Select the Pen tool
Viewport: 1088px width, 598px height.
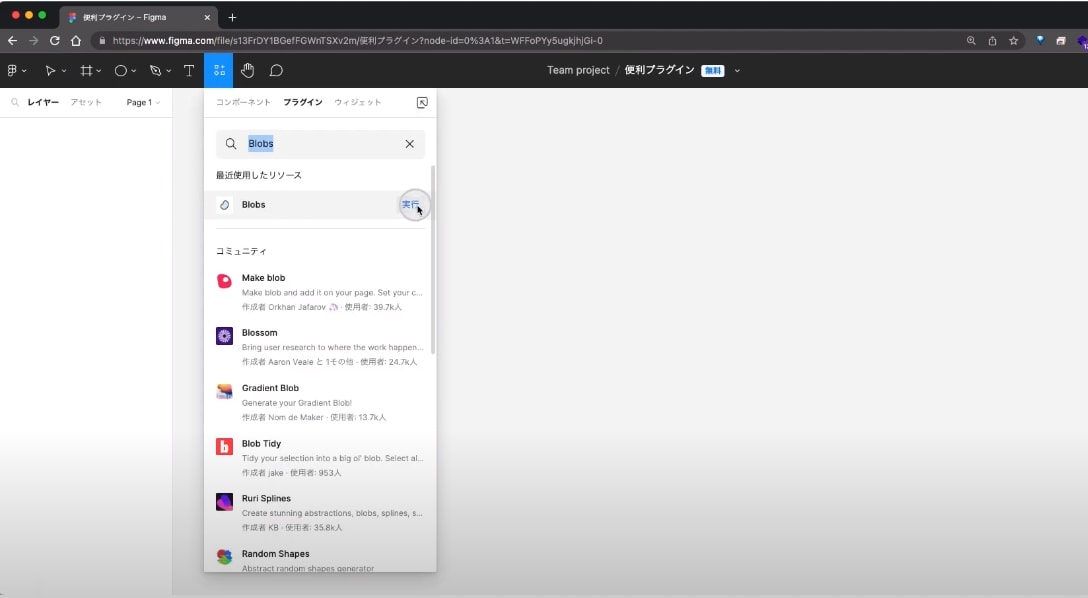point(155,70)
